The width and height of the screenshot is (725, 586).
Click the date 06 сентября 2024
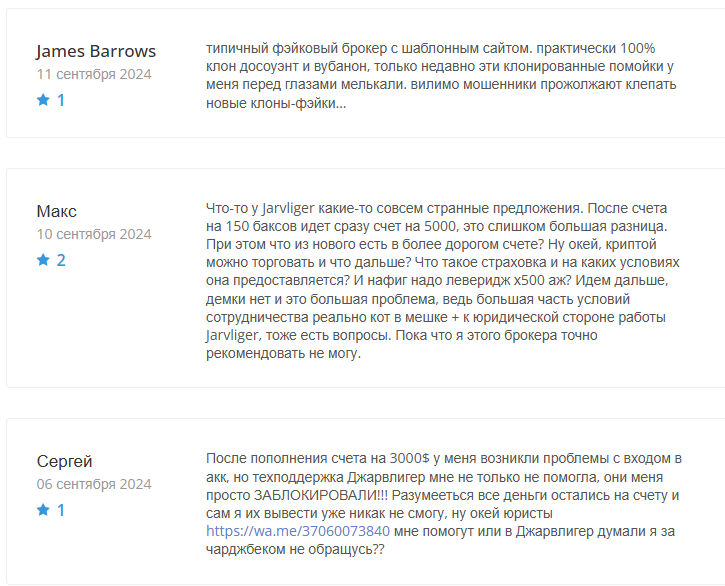[94, 484]
